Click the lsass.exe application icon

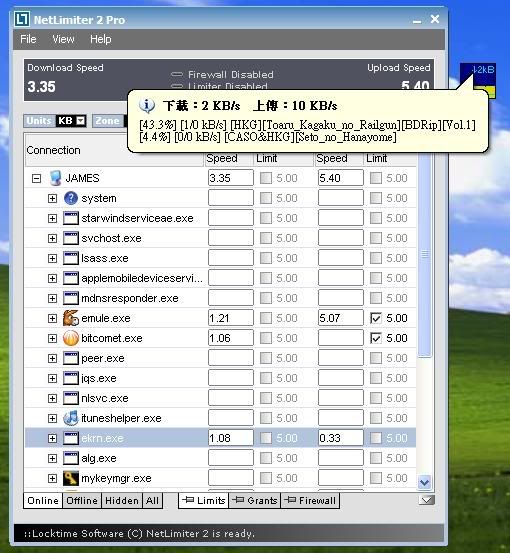pos(71,258)
